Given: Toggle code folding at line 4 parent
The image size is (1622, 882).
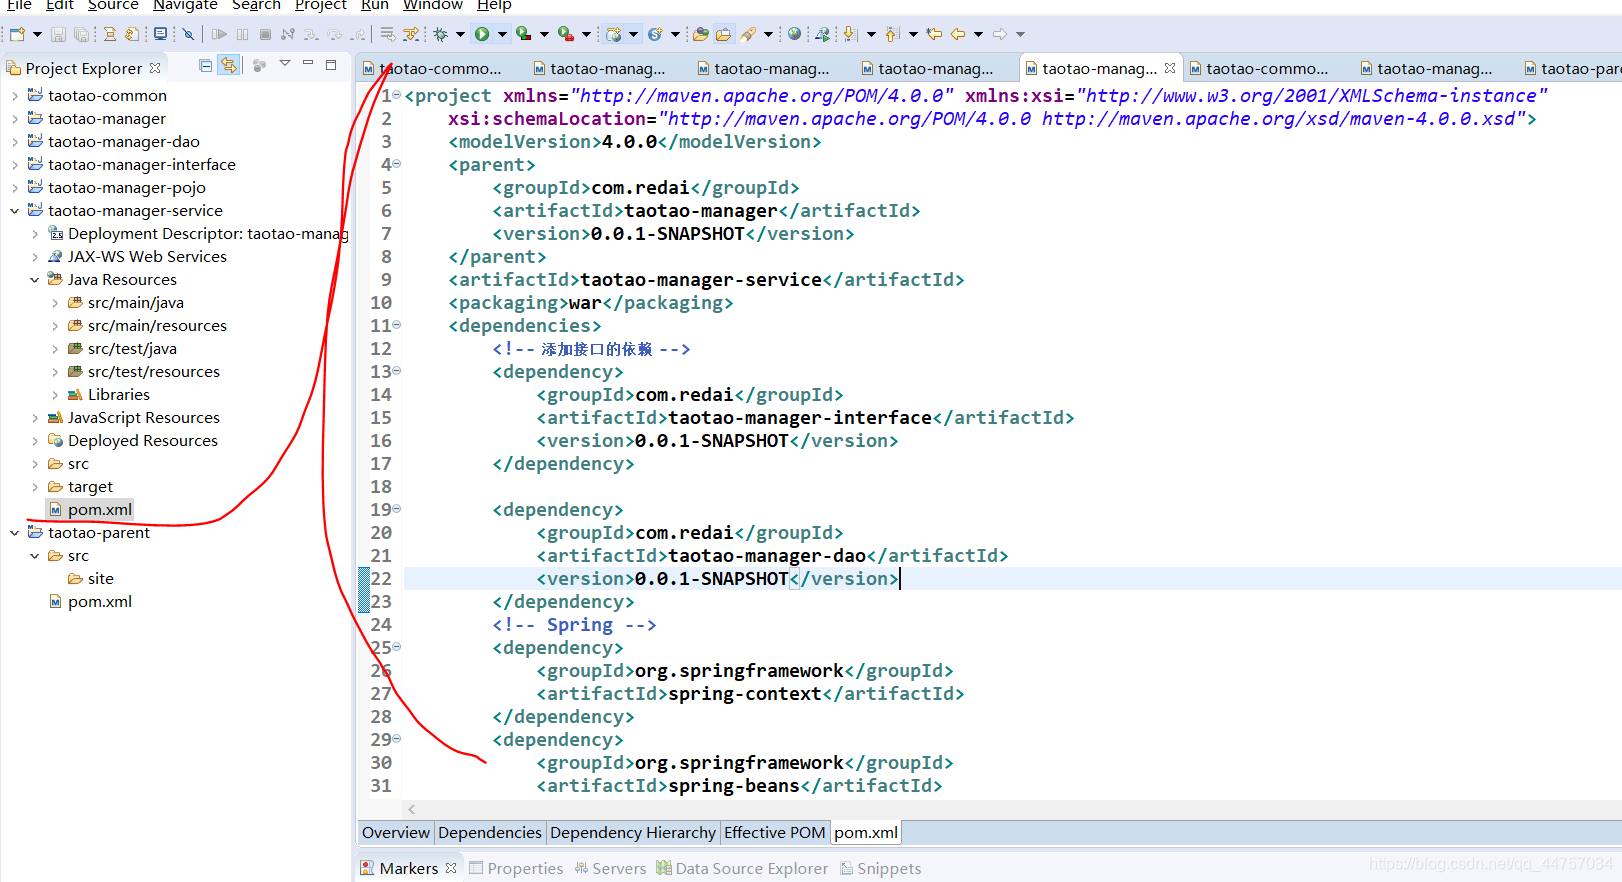Looking at the screenshot, I should pyautogui.click(x=396, y=164).
